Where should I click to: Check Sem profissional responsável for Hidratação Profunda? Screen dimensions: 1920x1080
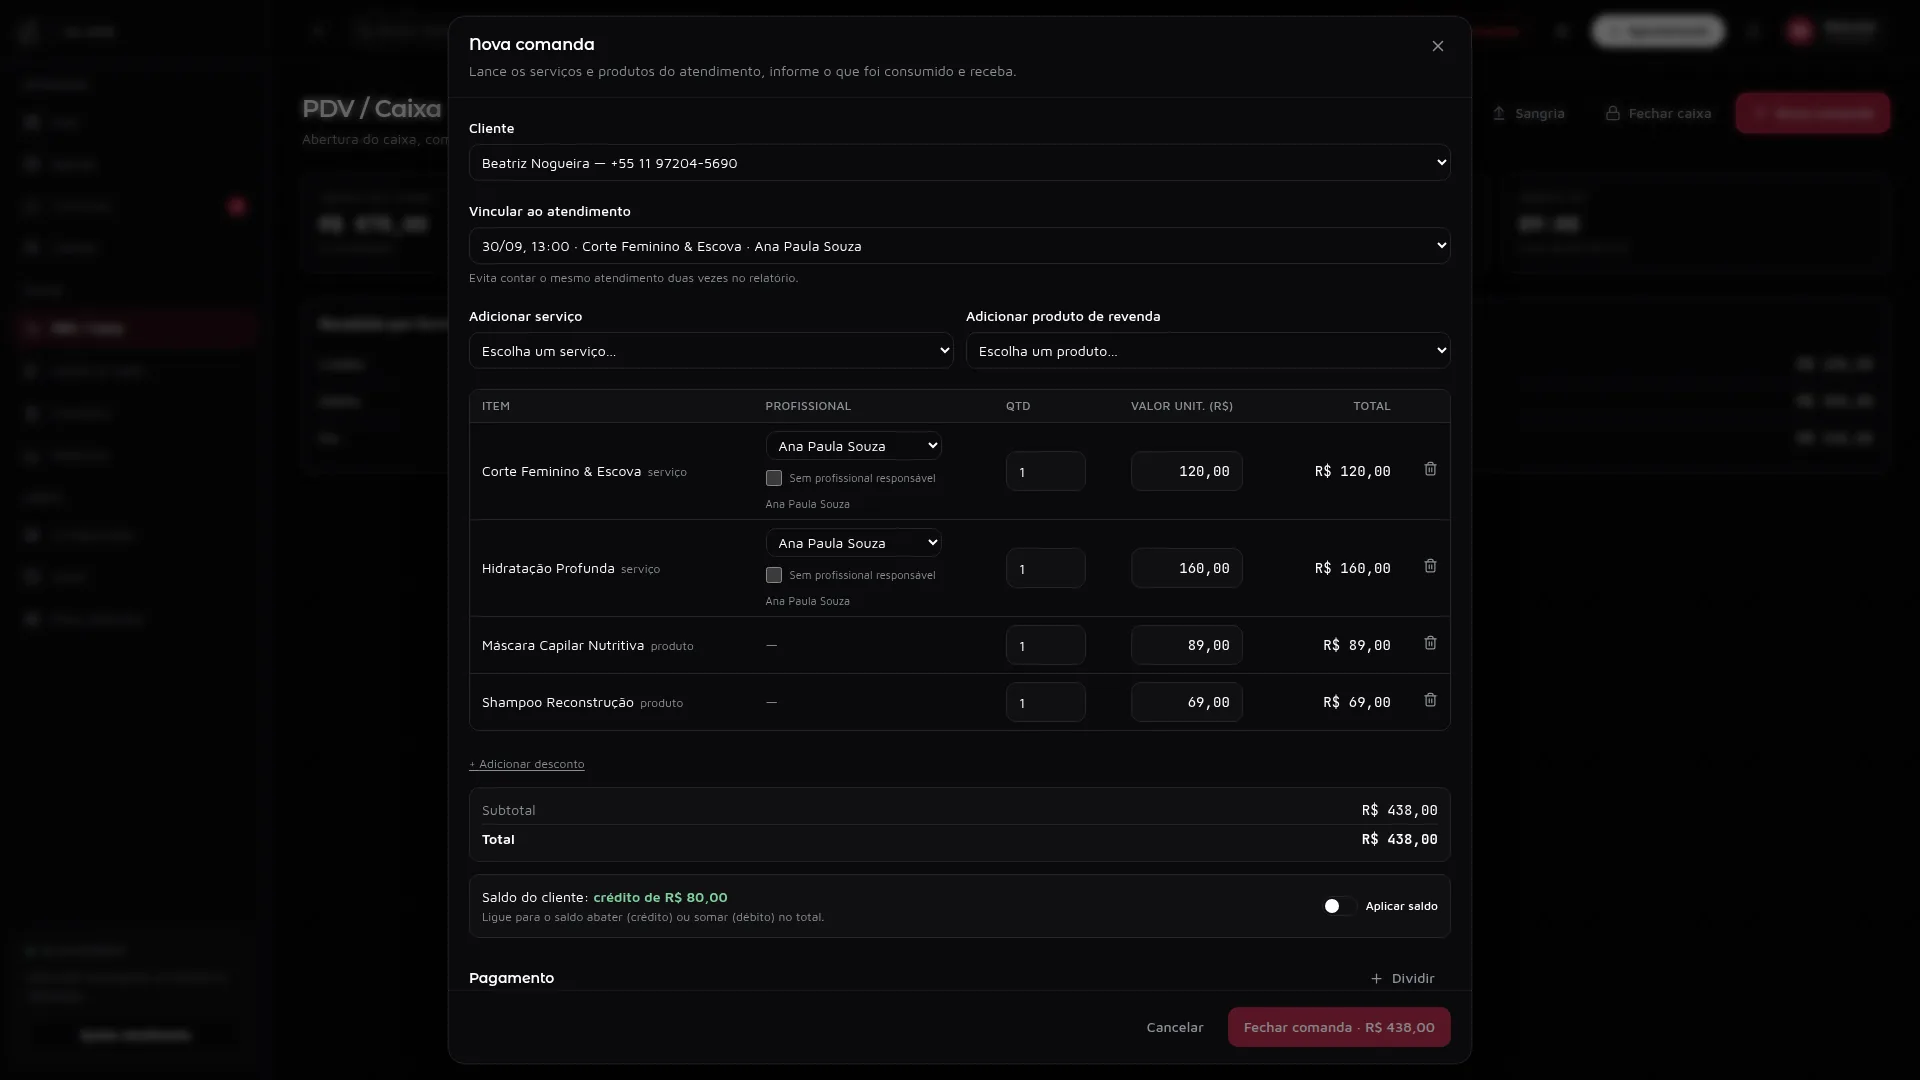click(x=773, y=575)
